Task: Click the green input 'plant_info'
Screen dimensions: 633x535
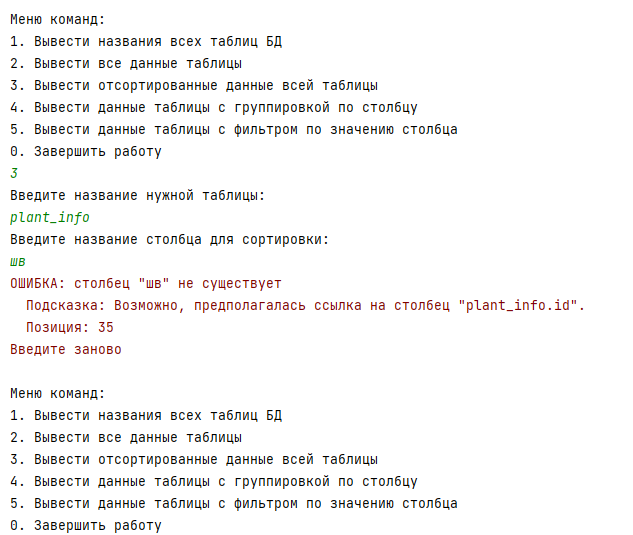Action: pos(50,218)
